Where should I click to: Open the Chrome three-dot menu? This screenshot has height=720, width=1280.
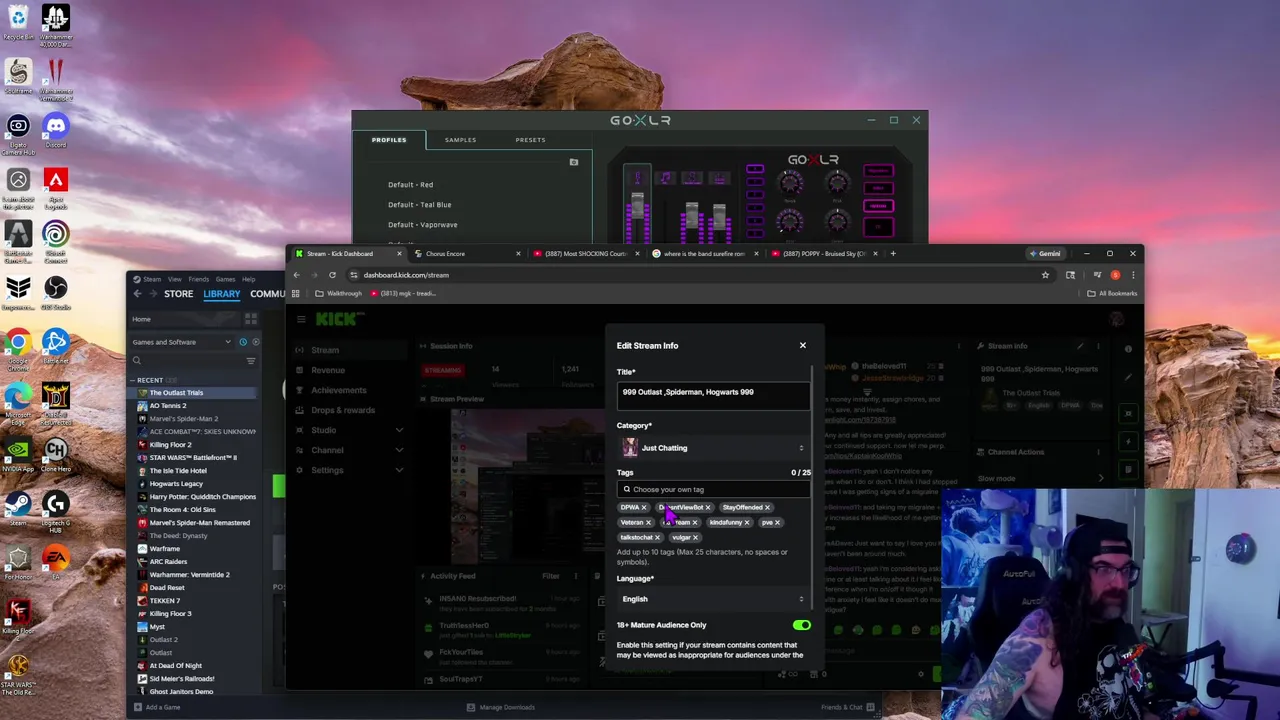click(x=1133, y=275)
